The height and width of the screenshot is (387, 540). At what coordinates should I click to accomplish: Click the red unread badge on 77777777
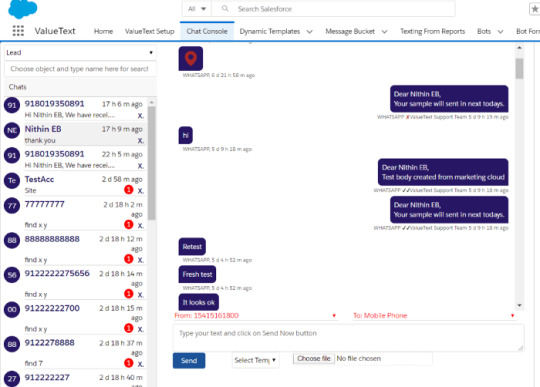128,224
